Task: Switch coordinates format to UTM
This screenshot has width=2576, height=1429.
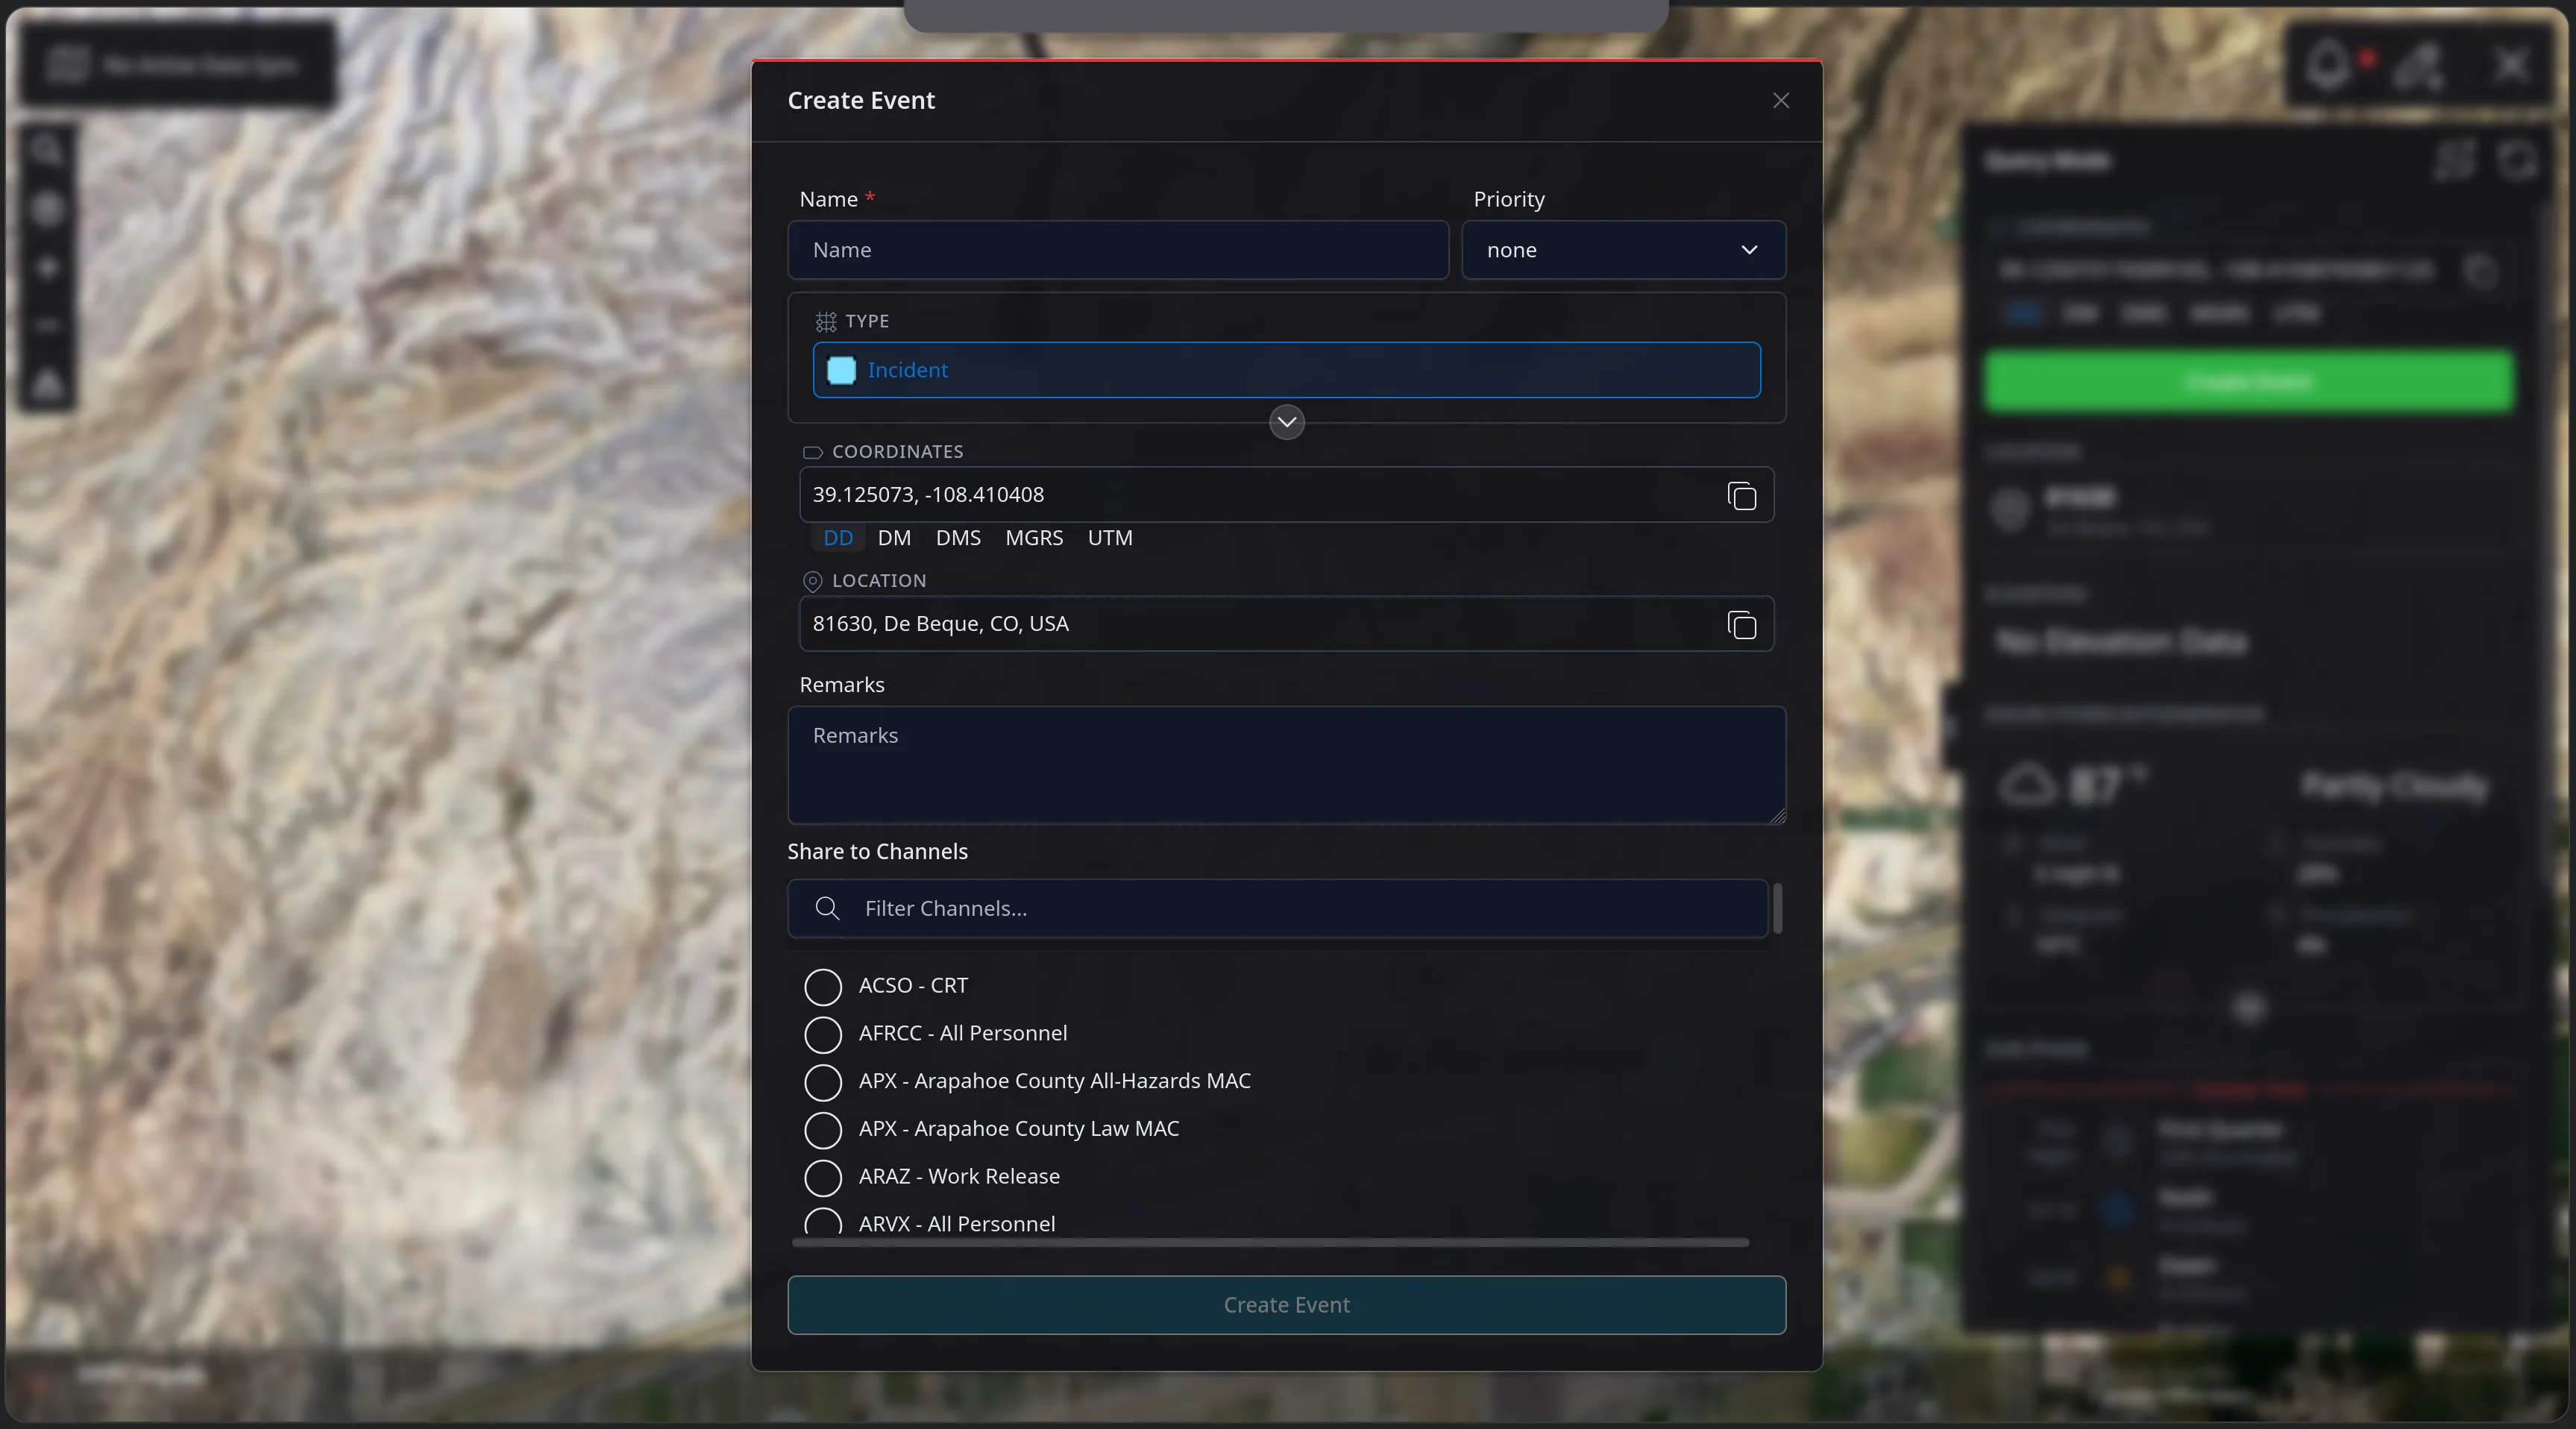Action: coord(1110,538)
